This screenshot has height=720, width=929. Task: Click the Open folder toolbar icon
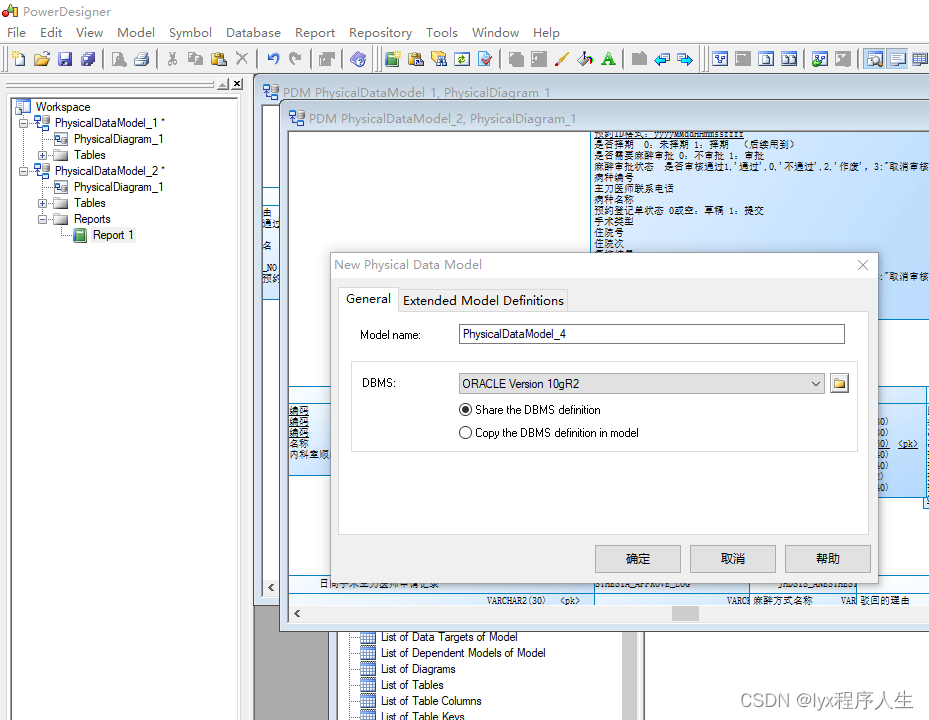click(42, 59)
